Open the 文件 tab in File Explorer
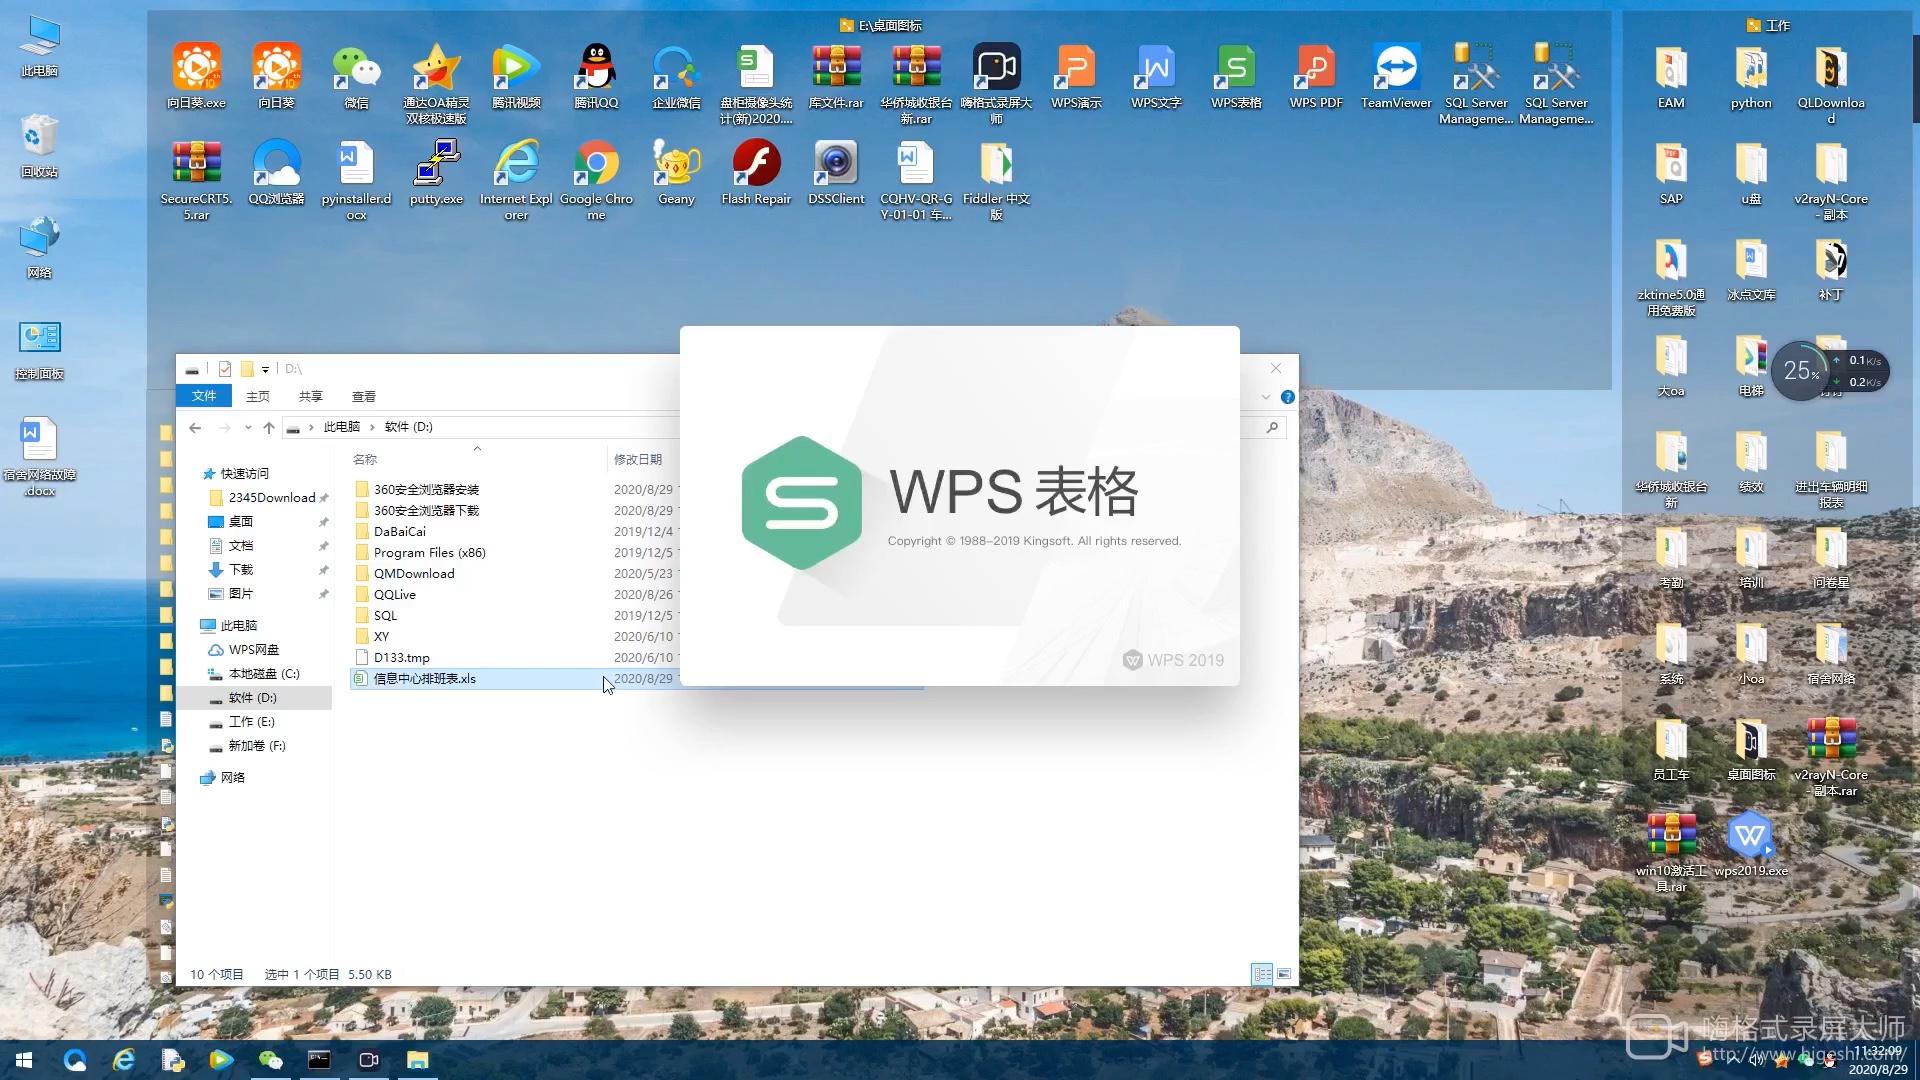This screenshot has width=1920, height=1080. pos(204,396)
